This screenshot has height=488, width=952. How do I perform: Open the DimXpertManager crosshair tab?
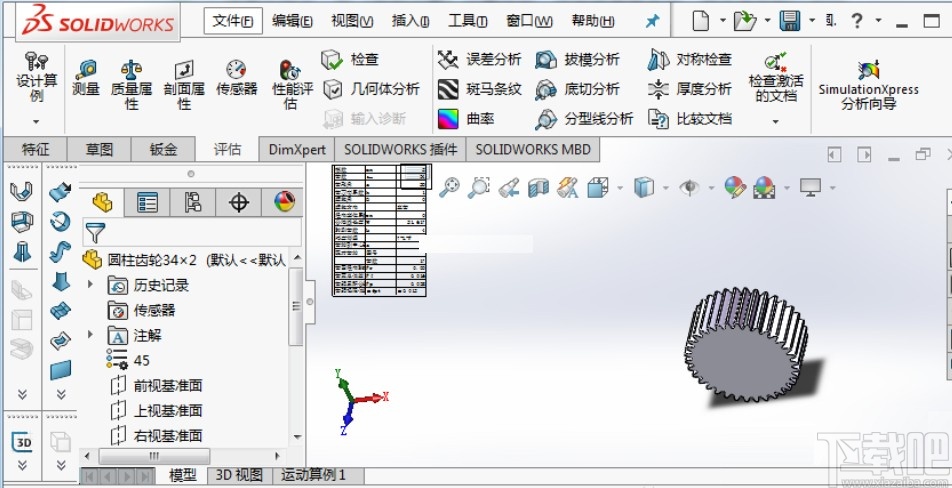tap(239, 202)
